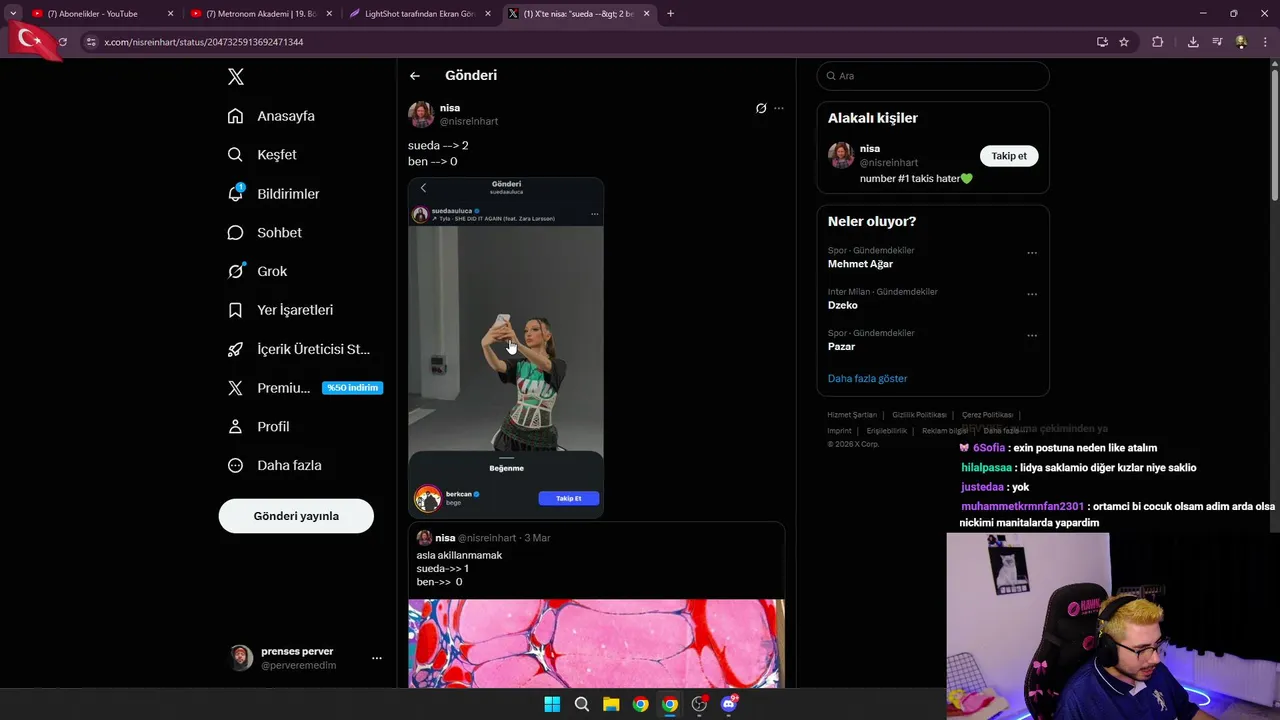Go back with the Gönderi arrow

415,76
